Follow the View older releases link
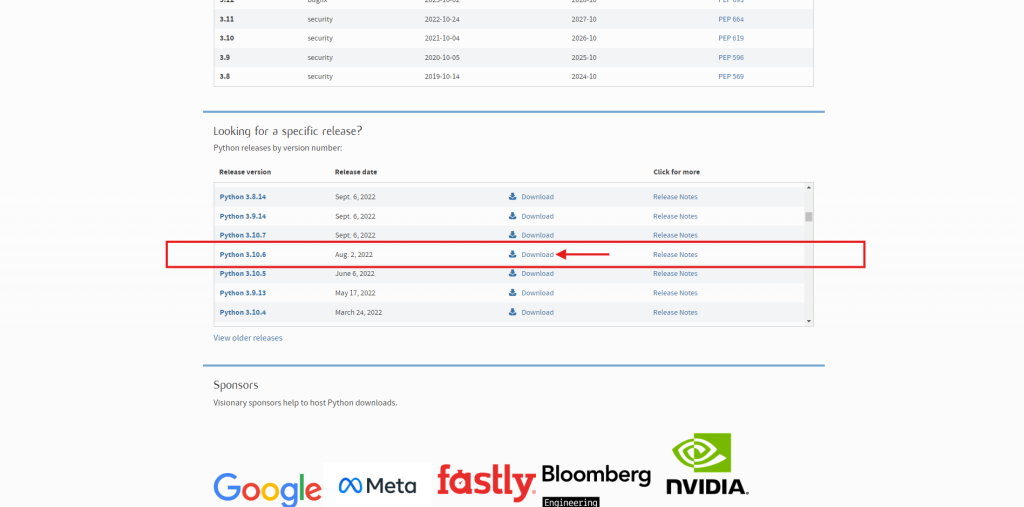Screen dimensions: 1024x507 tap(248, 338)
